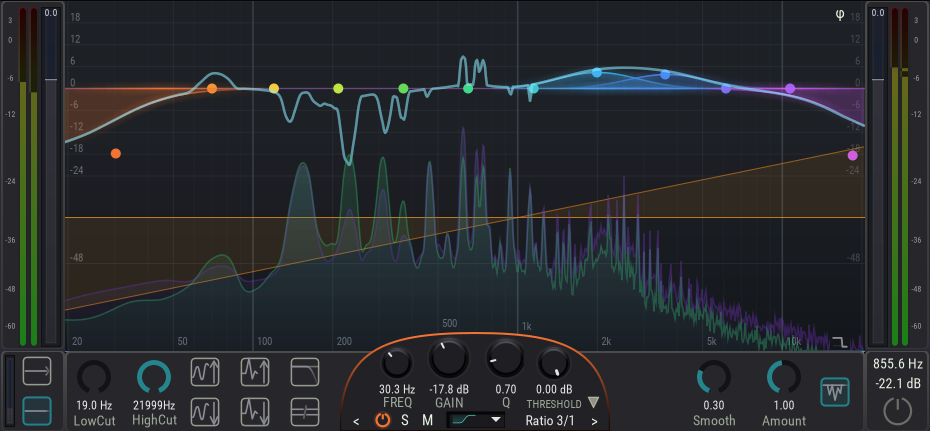This screenshot has width=930, height=431.
Task: Click the 21999Hz HighCut value
Action: coord(154,406)
